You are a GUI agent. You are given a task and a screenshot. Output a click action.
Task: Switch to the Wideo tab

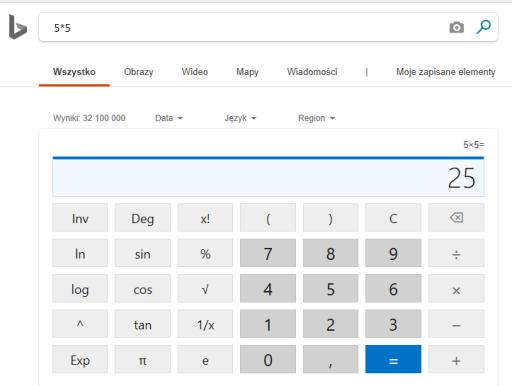point(195,72)
